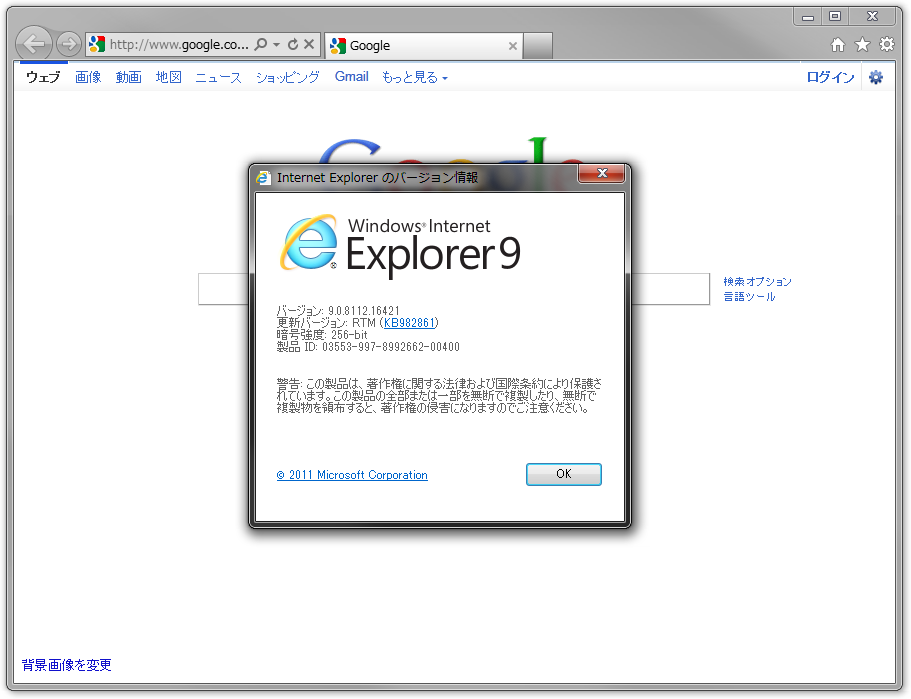Stop loading with address bar X icon

pos(309,44)
